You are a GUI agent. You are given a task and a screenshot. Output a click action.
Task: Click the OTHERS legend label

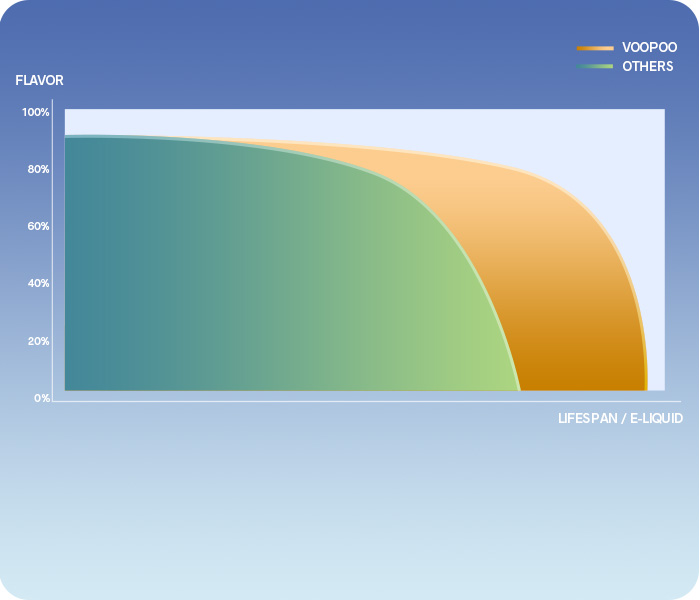[x=647, y=66]
